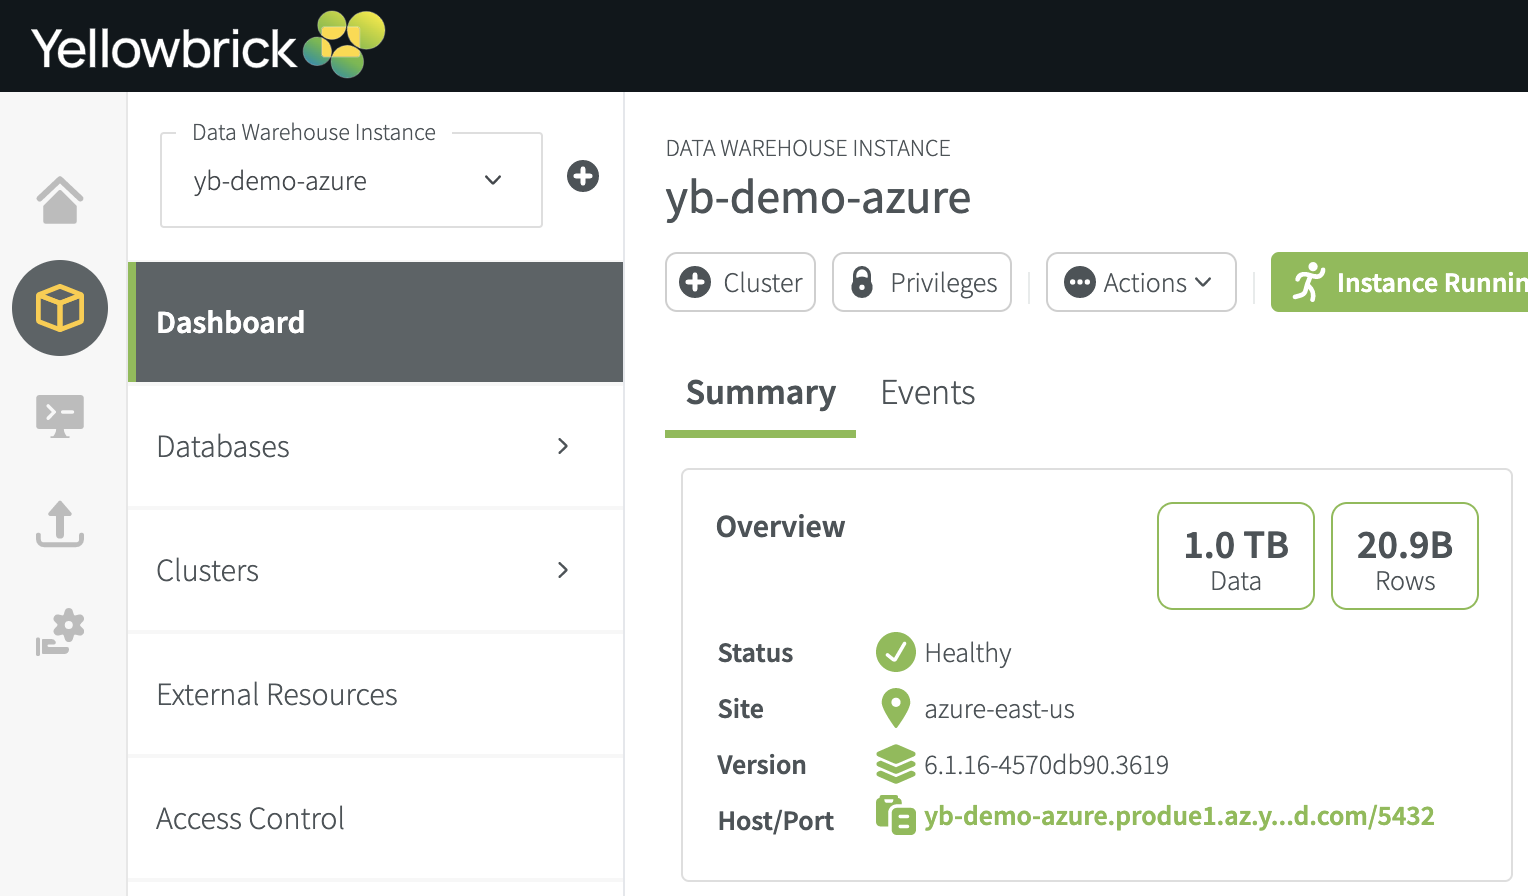Open Access Control navigation item
The image size is (1528, 896).
click(x=376, y=818)
